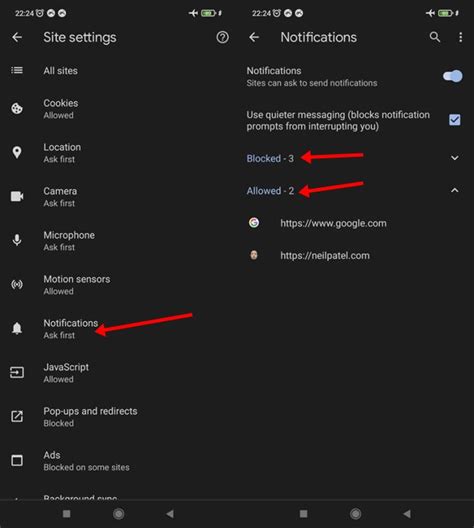The width and height of the screenshot is (474, 528).
Task: Open Ads settings
Action: (x=118, y=460)
